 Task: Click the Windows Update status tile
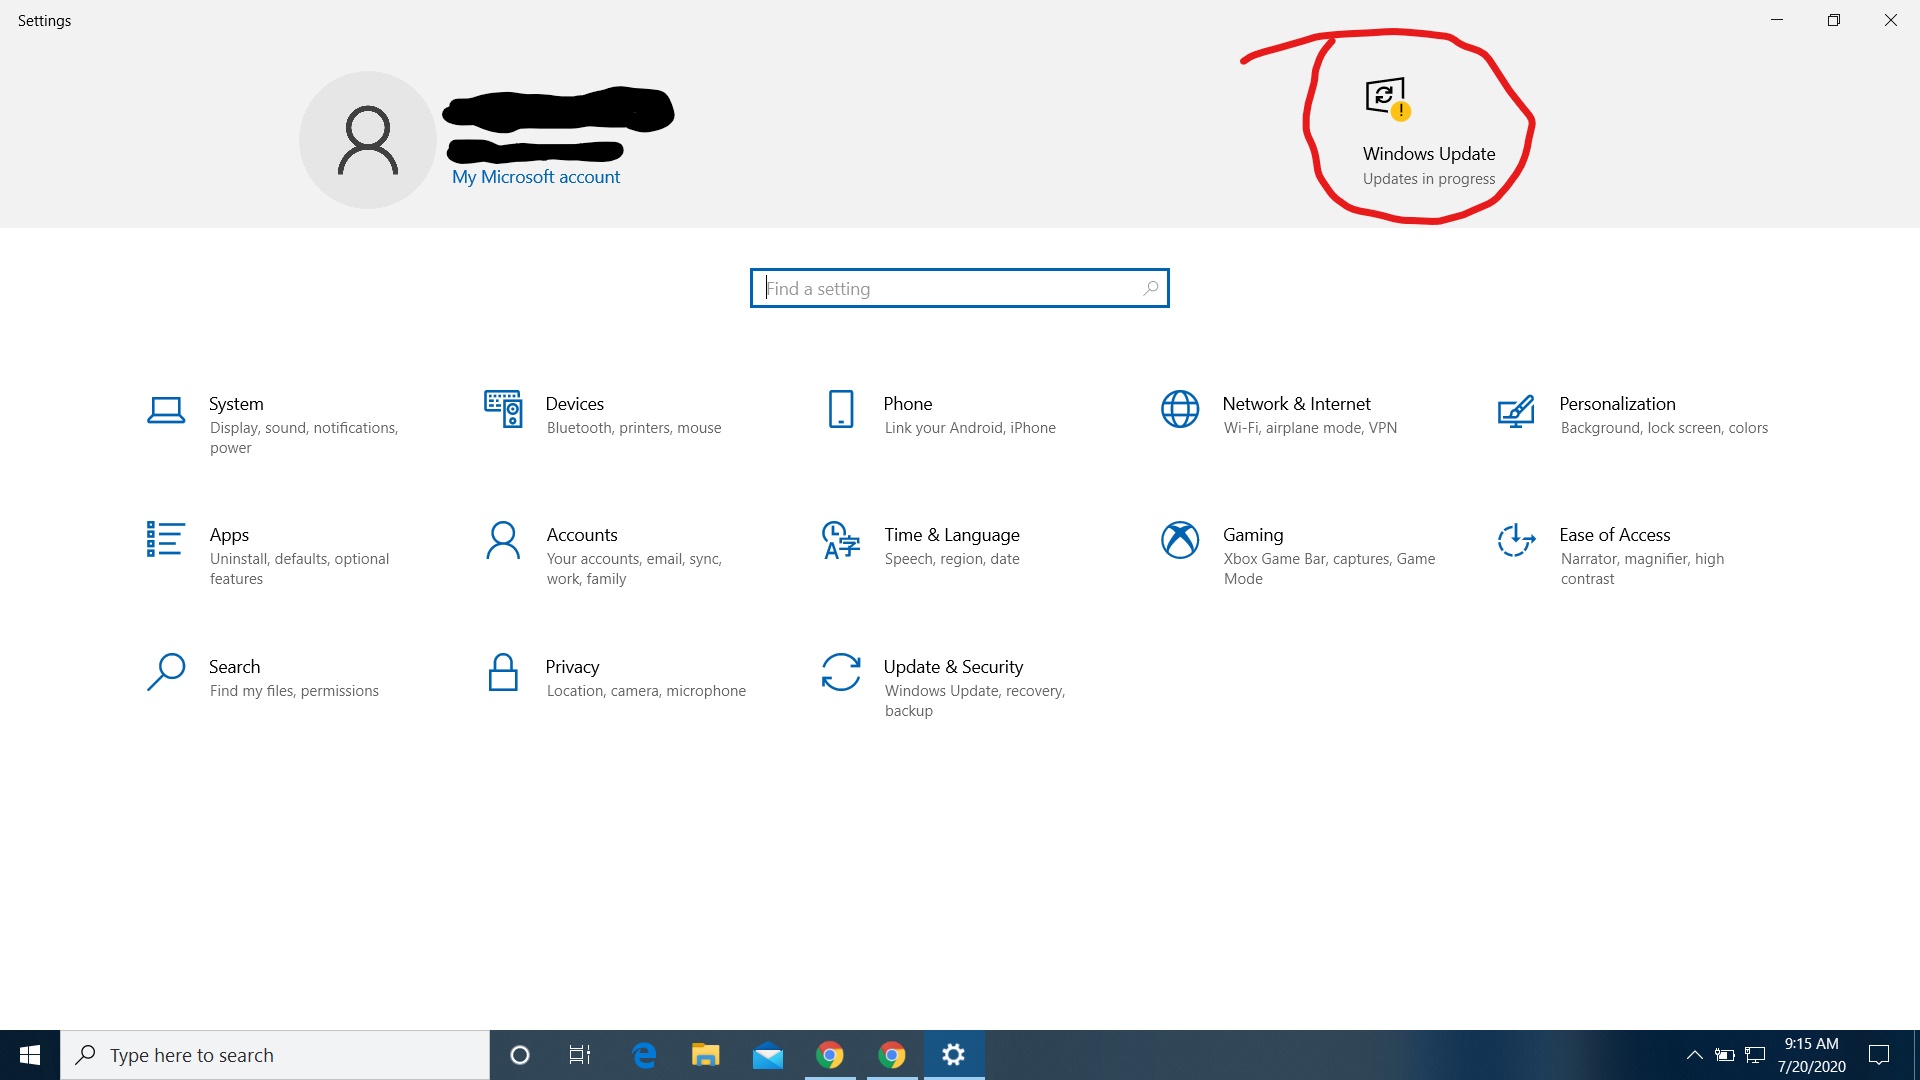(x=1428, y=132)
